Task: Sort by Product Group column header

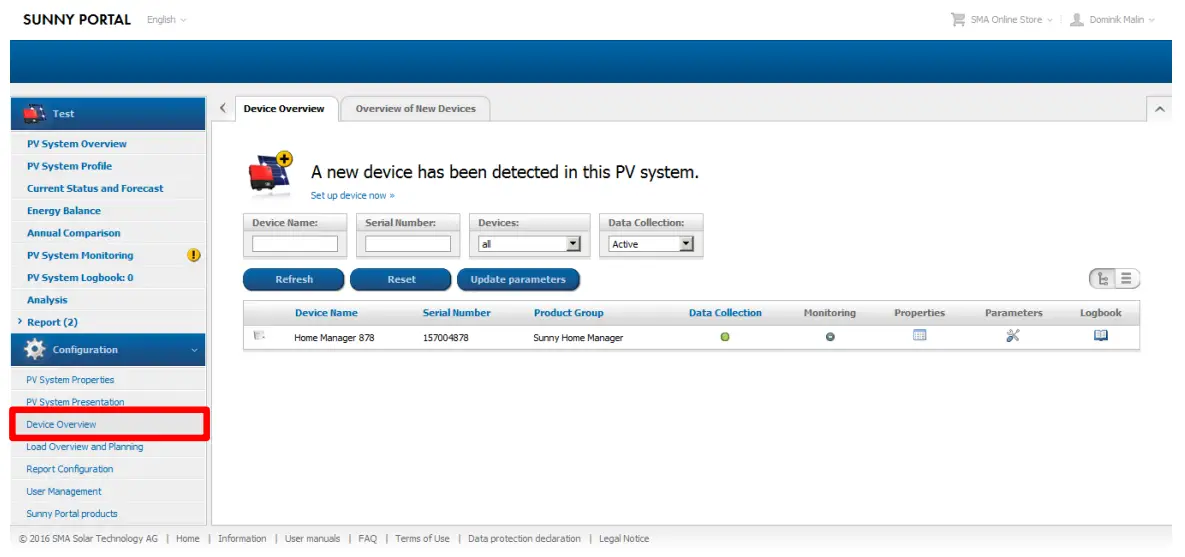Action: [x=568, y=313]
